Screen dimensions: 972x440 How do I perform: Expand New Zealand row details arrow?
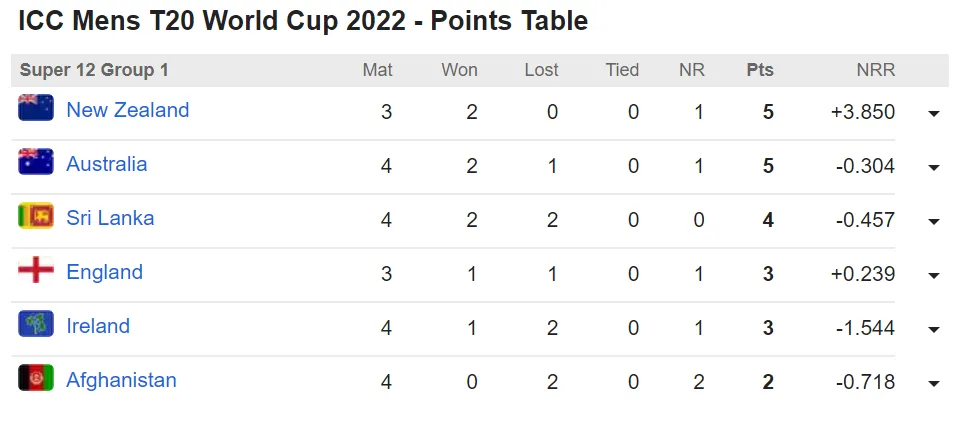934,113
